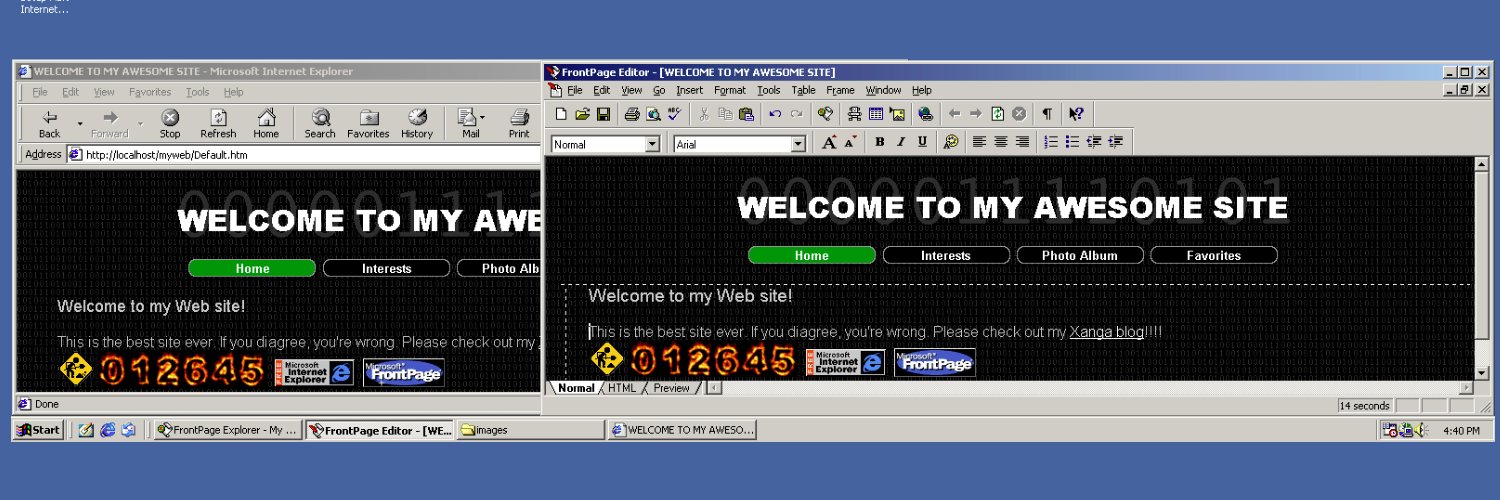Click the Undo arrow icon

(775, 114)
